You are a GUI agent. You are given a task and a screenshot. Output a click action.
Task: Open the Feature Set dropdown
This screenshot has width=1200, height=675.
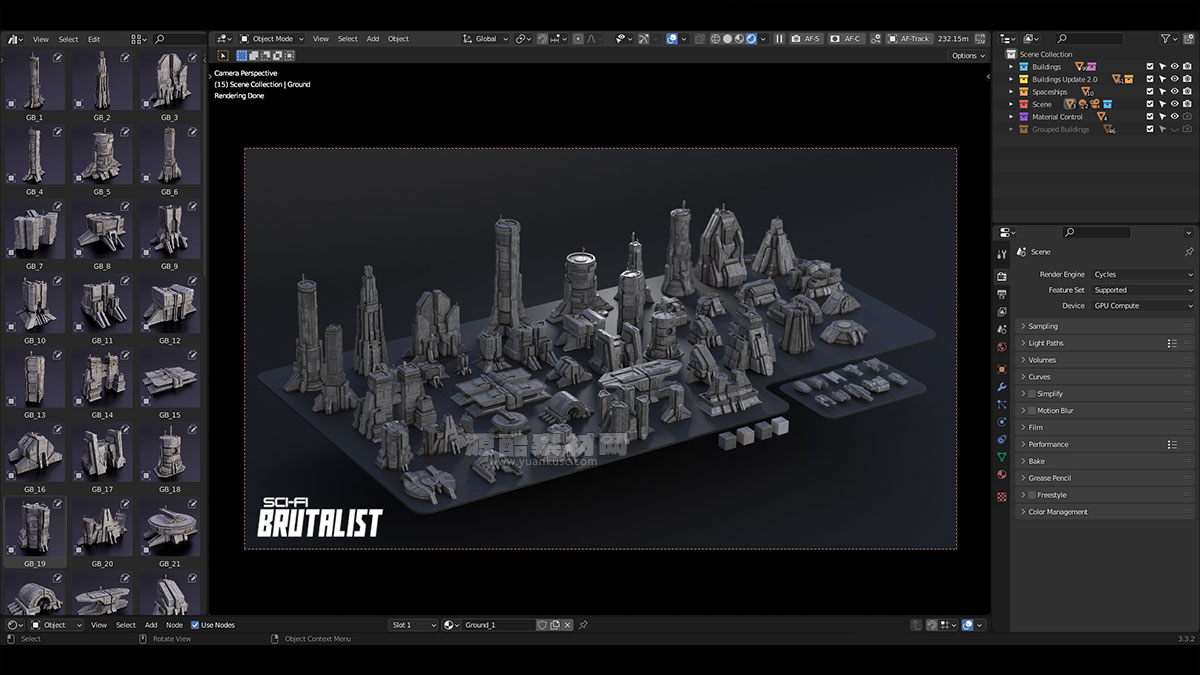click(1142, 290)
